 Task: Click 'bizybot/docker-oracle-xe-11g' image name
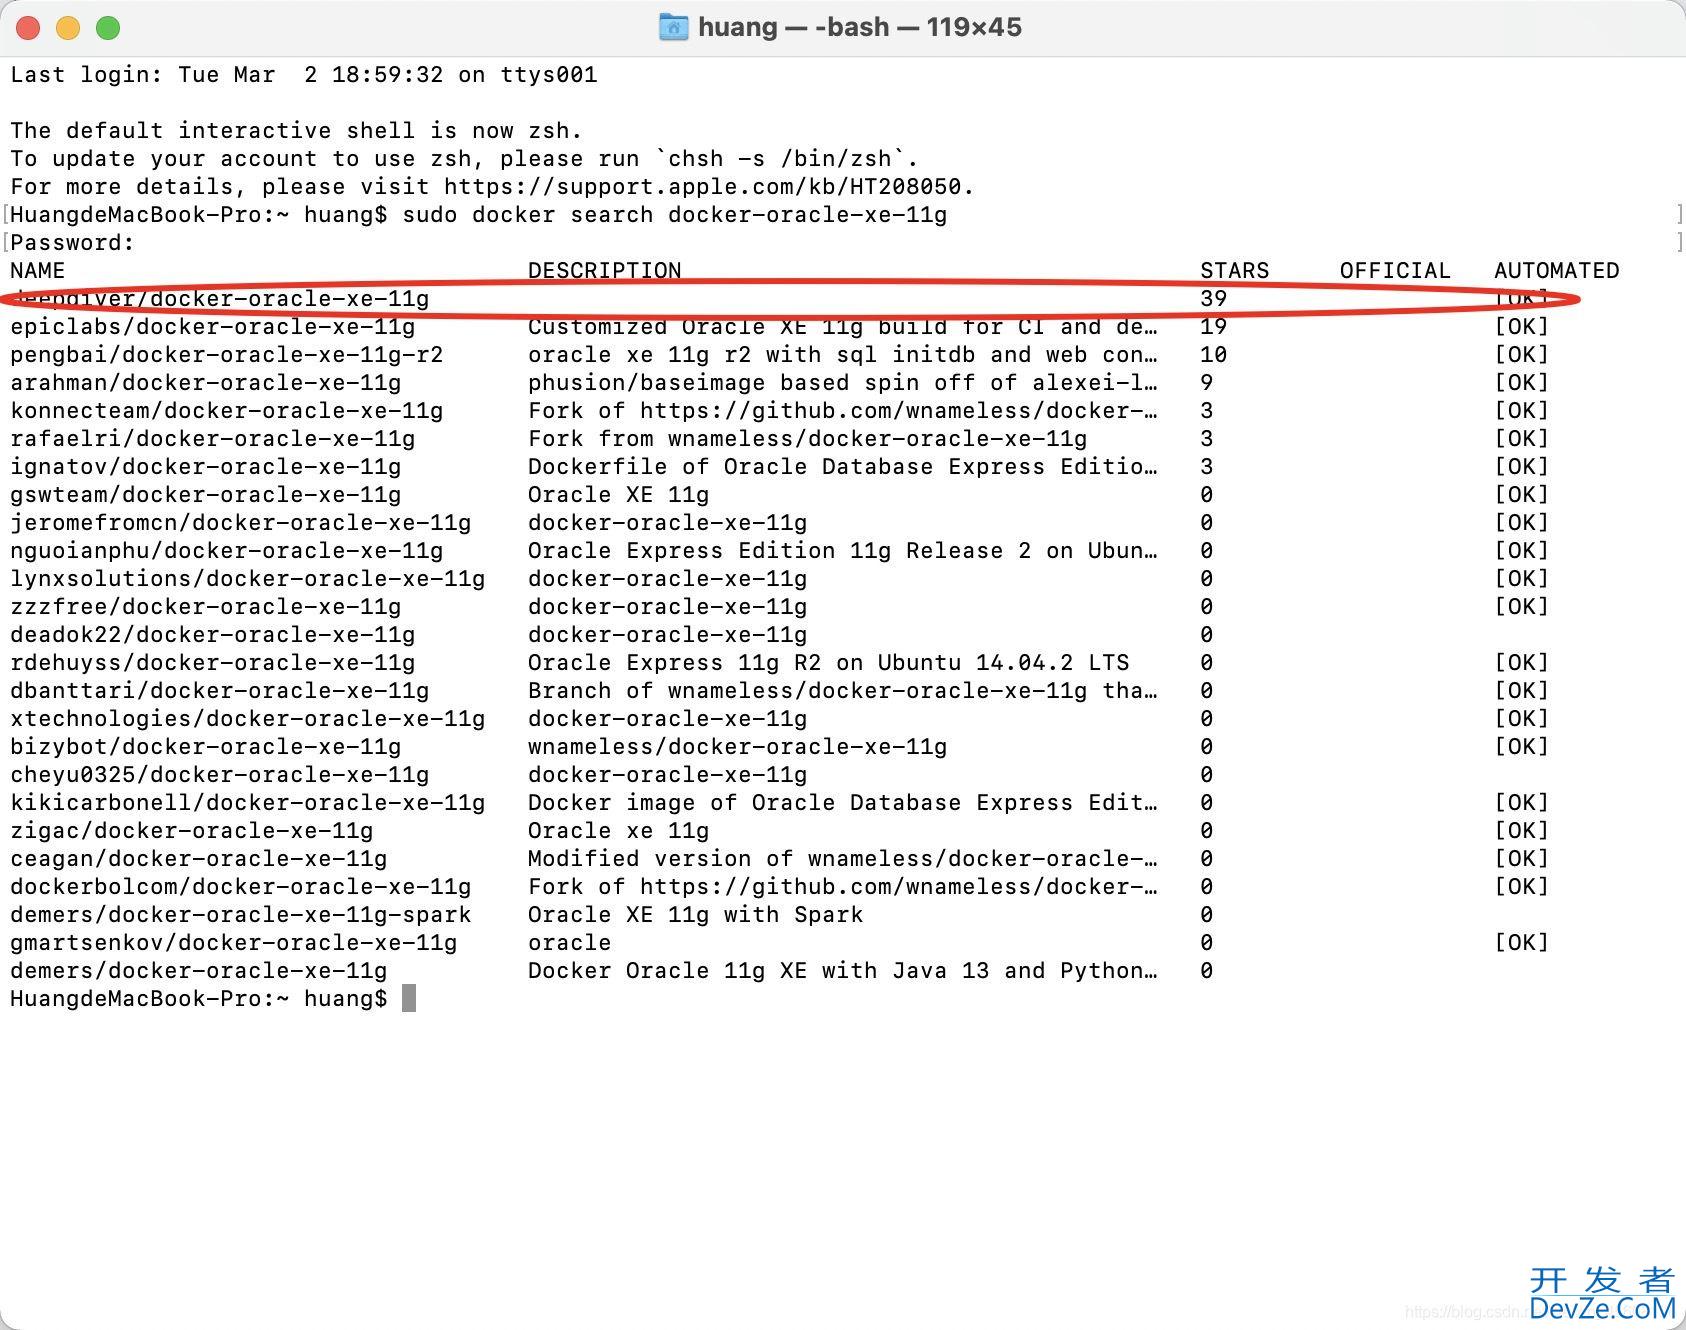[x=206, y=746]
